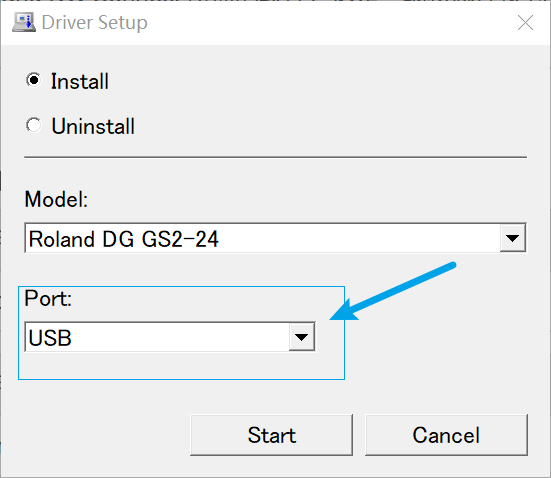
Task: Click the Uninstall option label text
Action: click(x=93, y=126)
